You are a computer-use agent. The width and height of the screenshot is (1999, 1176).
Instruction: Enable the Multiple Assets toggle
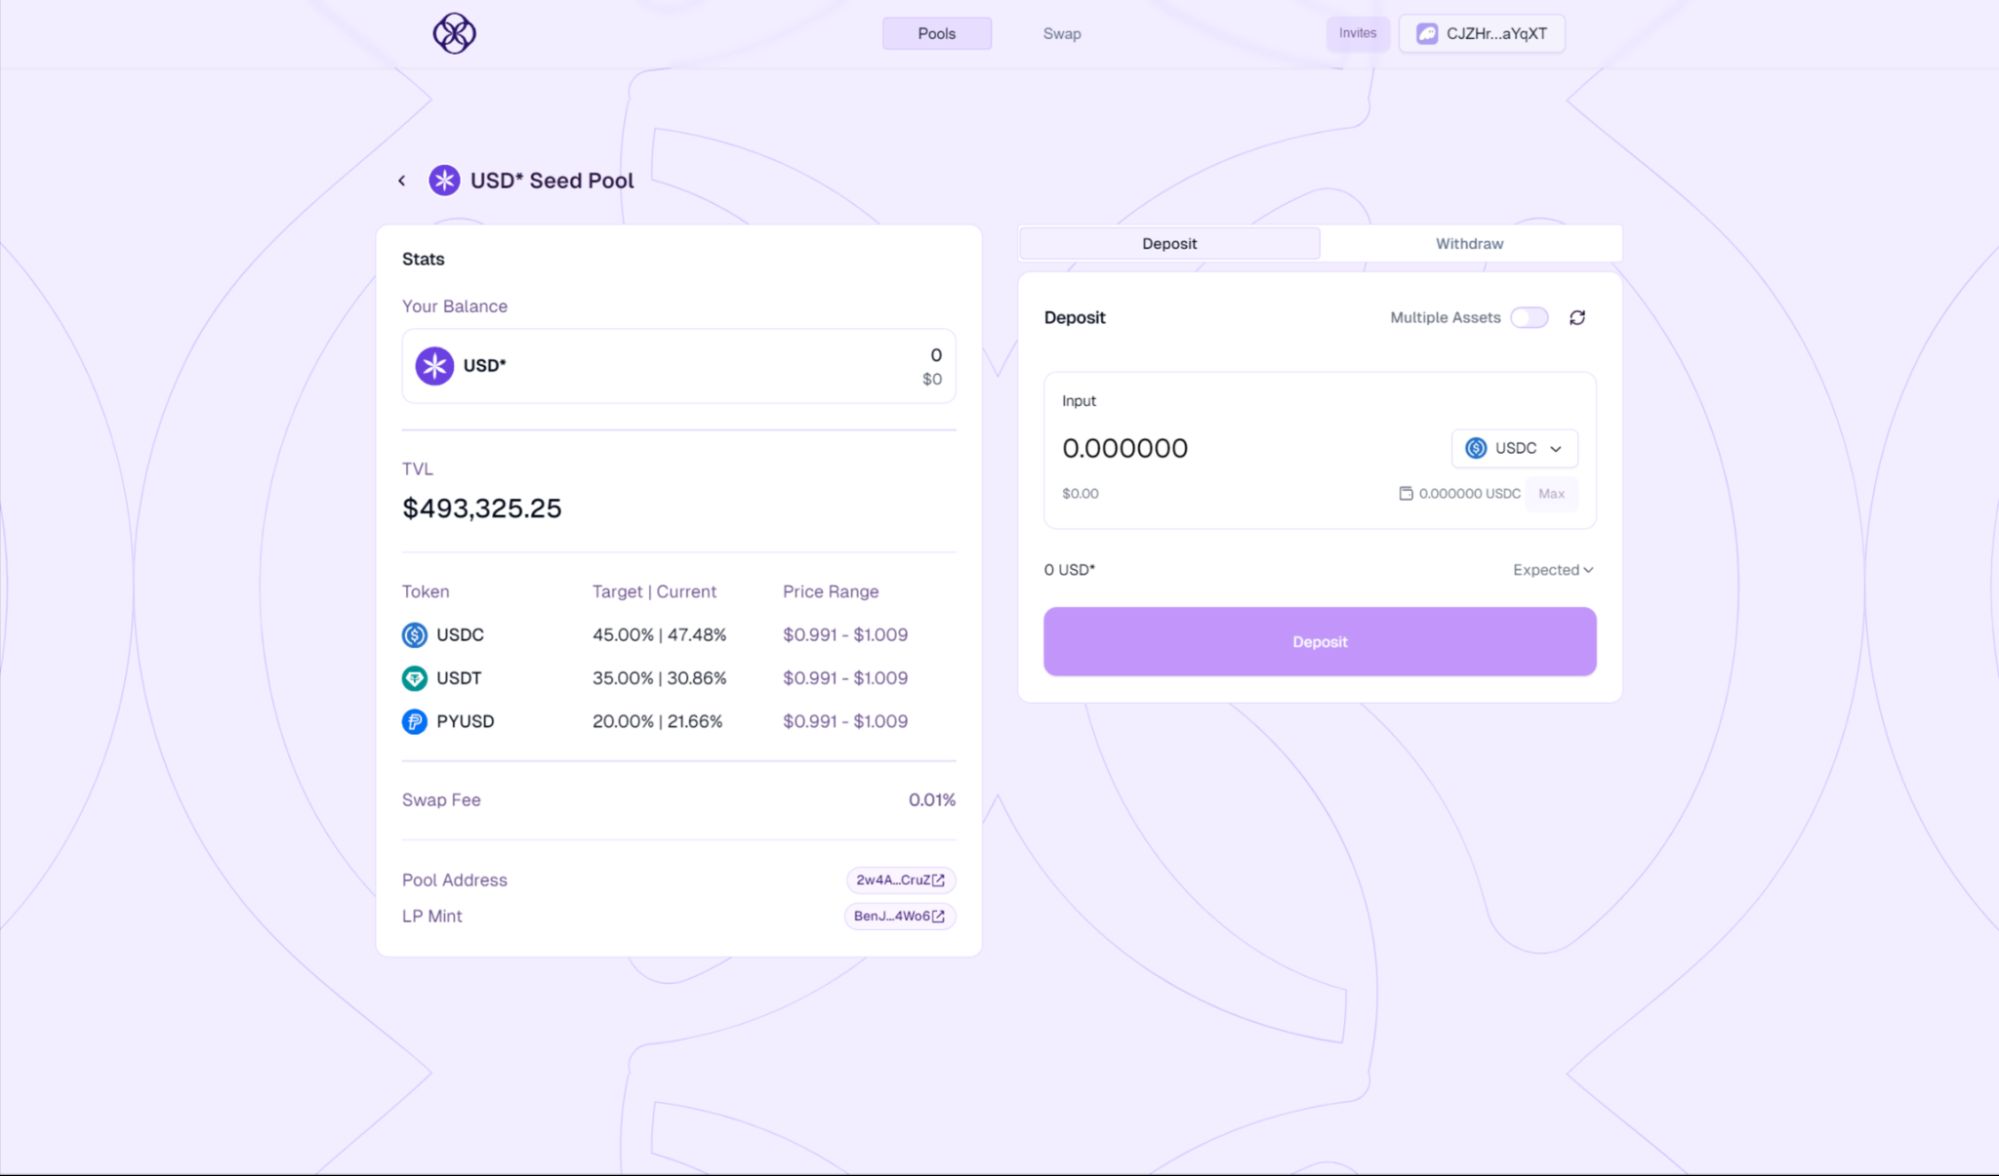(1528, 317)
